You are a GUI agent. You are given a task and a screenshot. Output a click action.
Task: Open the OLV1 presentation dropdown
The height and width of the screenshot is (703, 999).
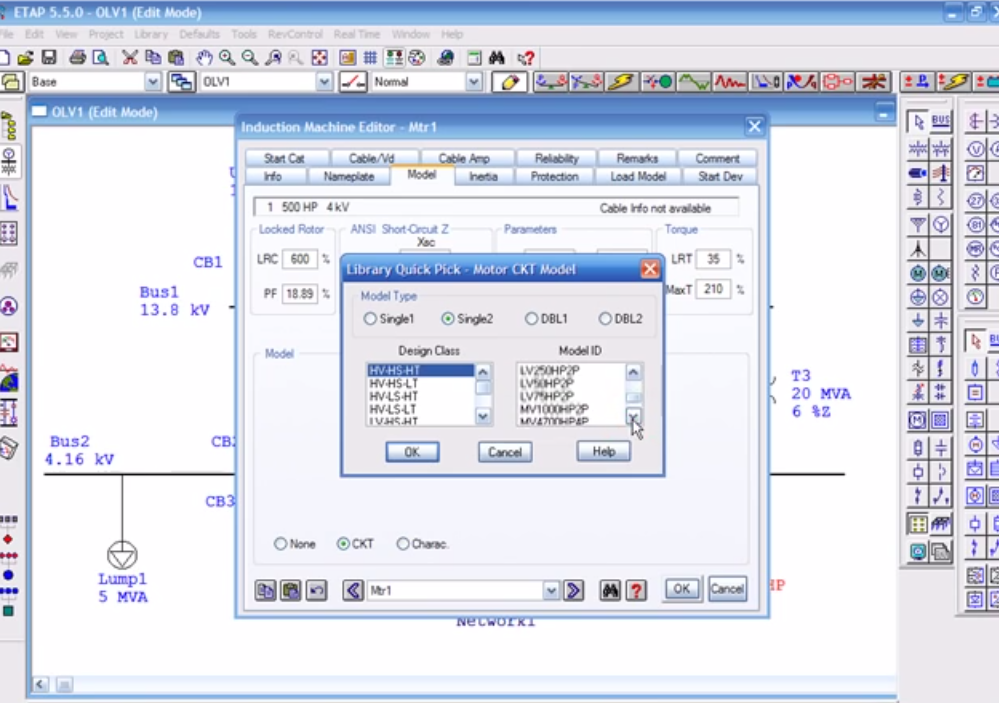pyautogui.click(x=324, y=82)
